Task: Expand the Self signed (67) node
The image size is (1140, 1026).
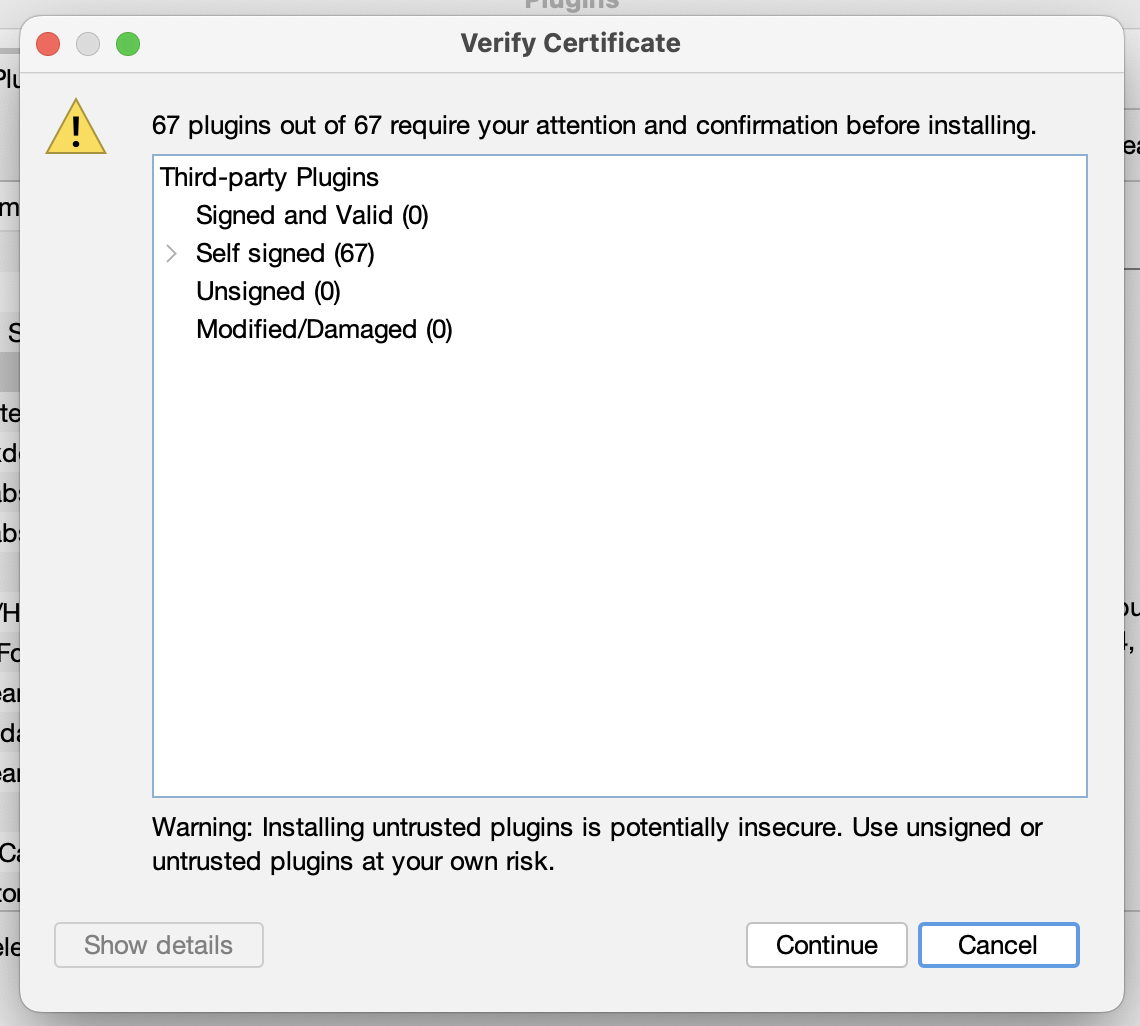Action: (x=172, y=254)
